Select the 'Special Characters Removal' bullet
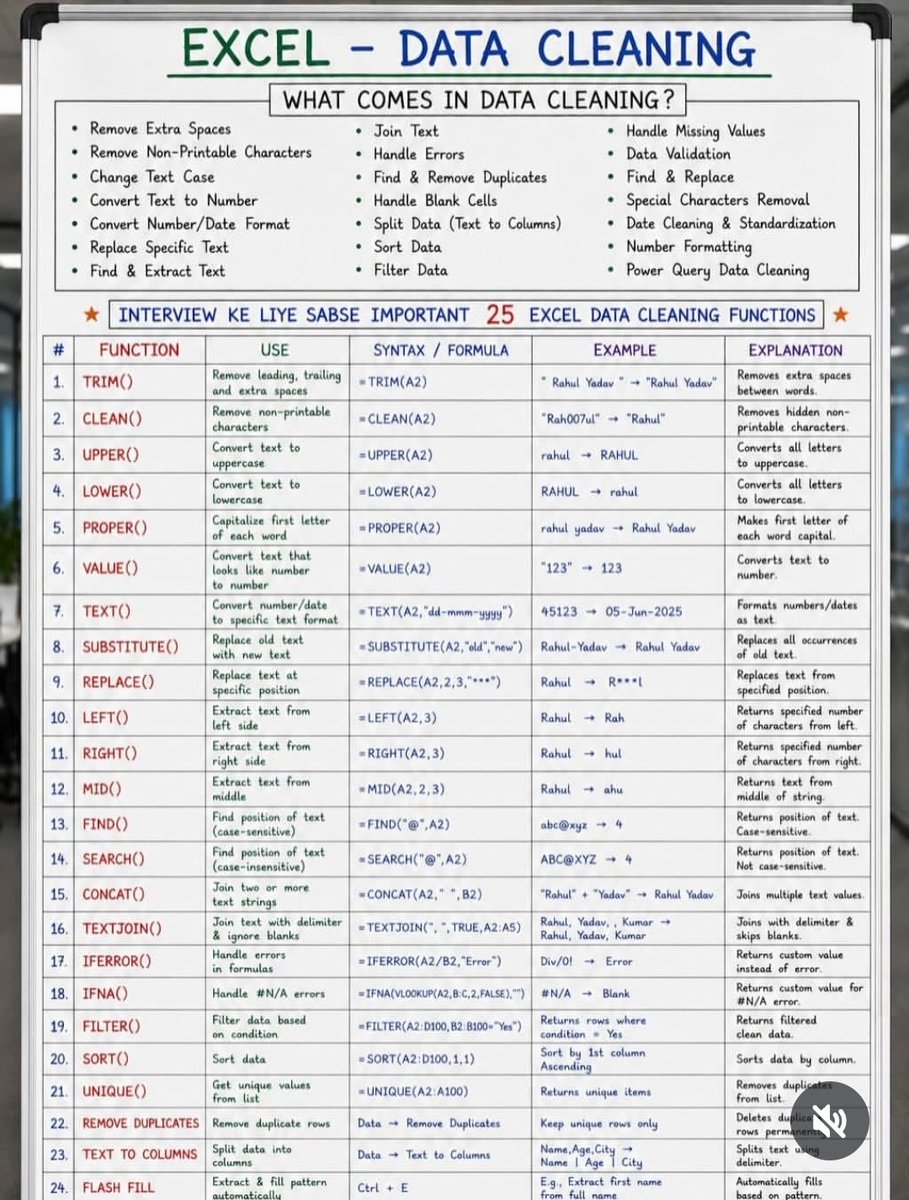Image resolution: width=909 pixels, height=1200 pixels. (x=718, y=200)
